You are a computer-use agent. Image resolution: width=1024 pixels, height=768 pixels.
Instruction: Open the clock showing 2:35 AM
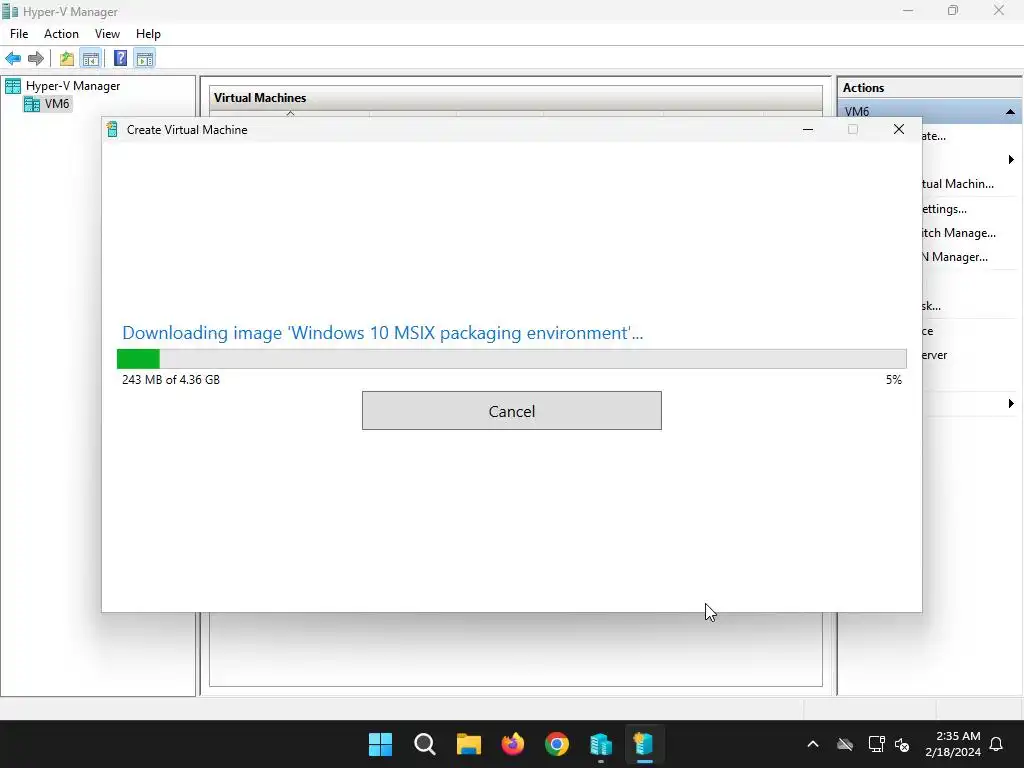click(953, 744)
